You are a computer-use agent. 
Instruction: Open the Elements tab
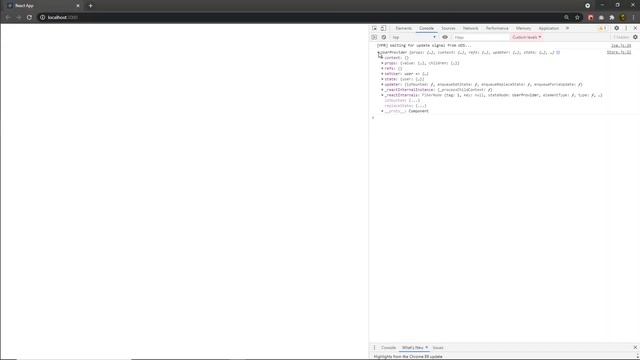(404, 28)
